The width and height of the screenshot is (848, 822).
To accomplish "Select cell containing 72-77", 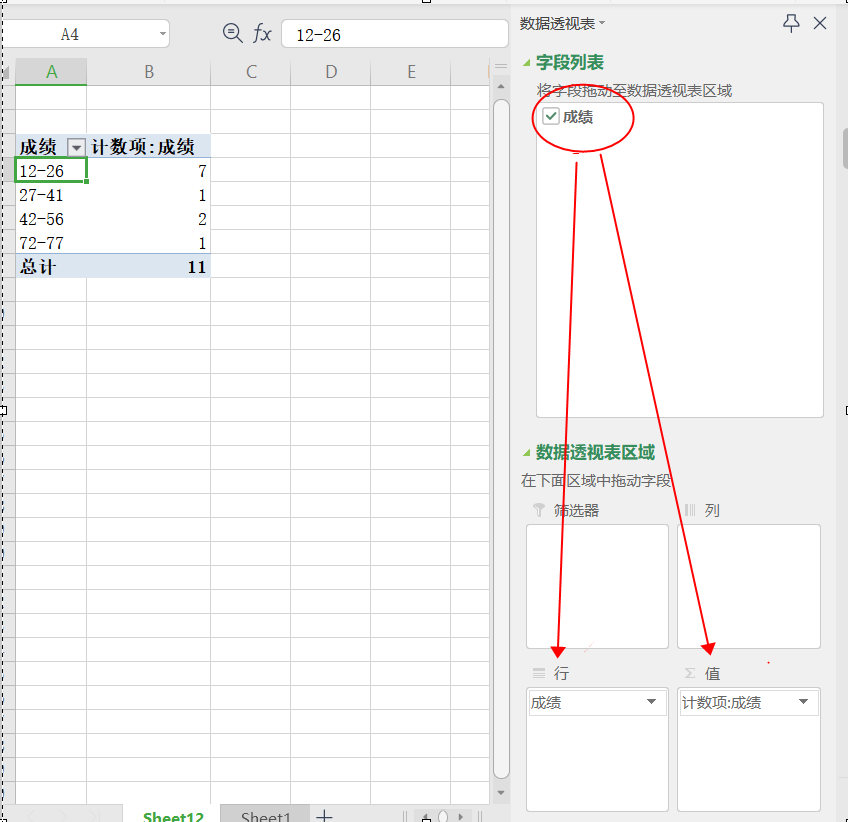I will (51, 242).
